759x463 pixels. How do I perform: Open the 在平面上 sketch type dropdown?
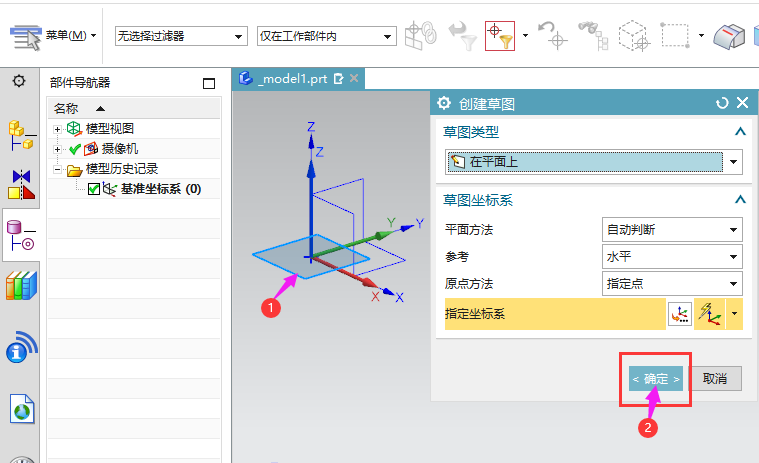[593, 162]
